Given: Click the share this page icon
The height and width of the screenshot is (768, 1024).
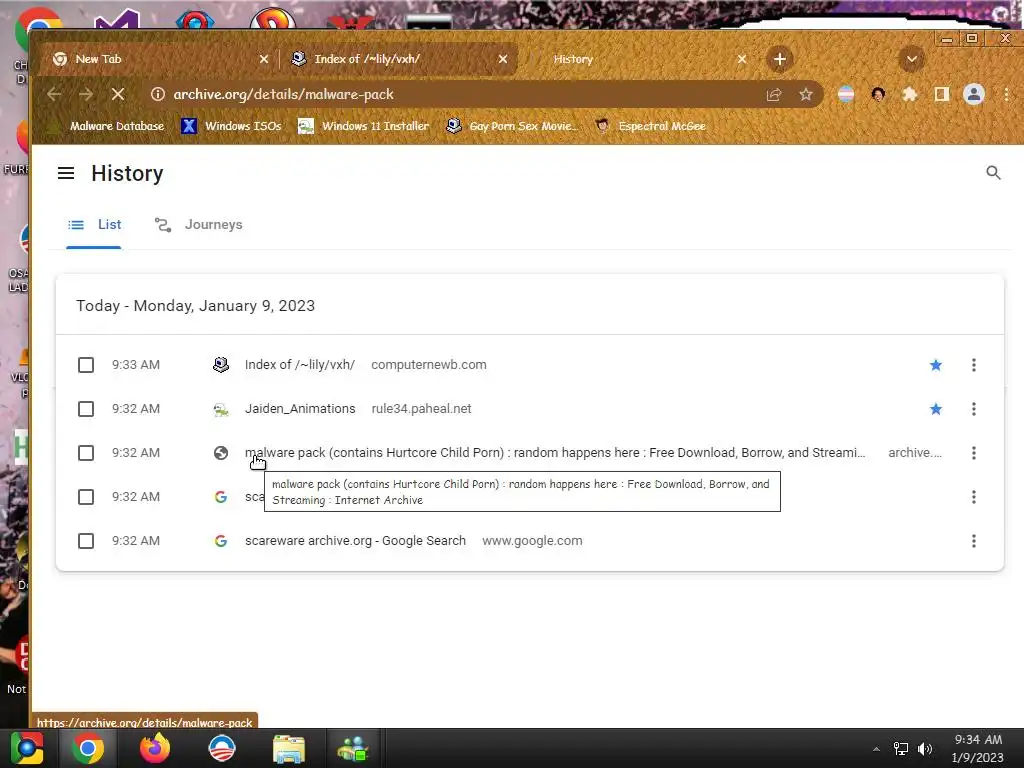Looking at the screenshot, I should click(774, 95).
